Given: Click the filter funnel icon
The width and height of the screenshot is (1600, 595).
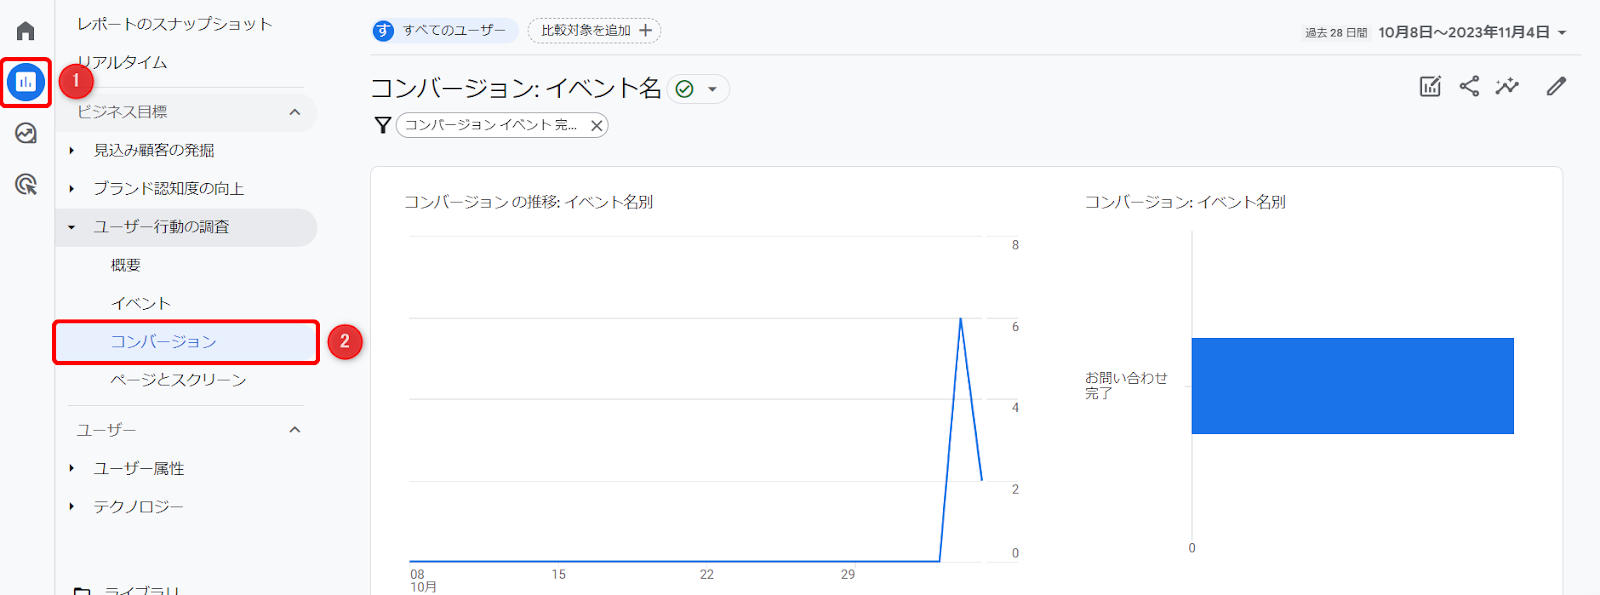Looking at the screenshot, I should tap(382, 125).
